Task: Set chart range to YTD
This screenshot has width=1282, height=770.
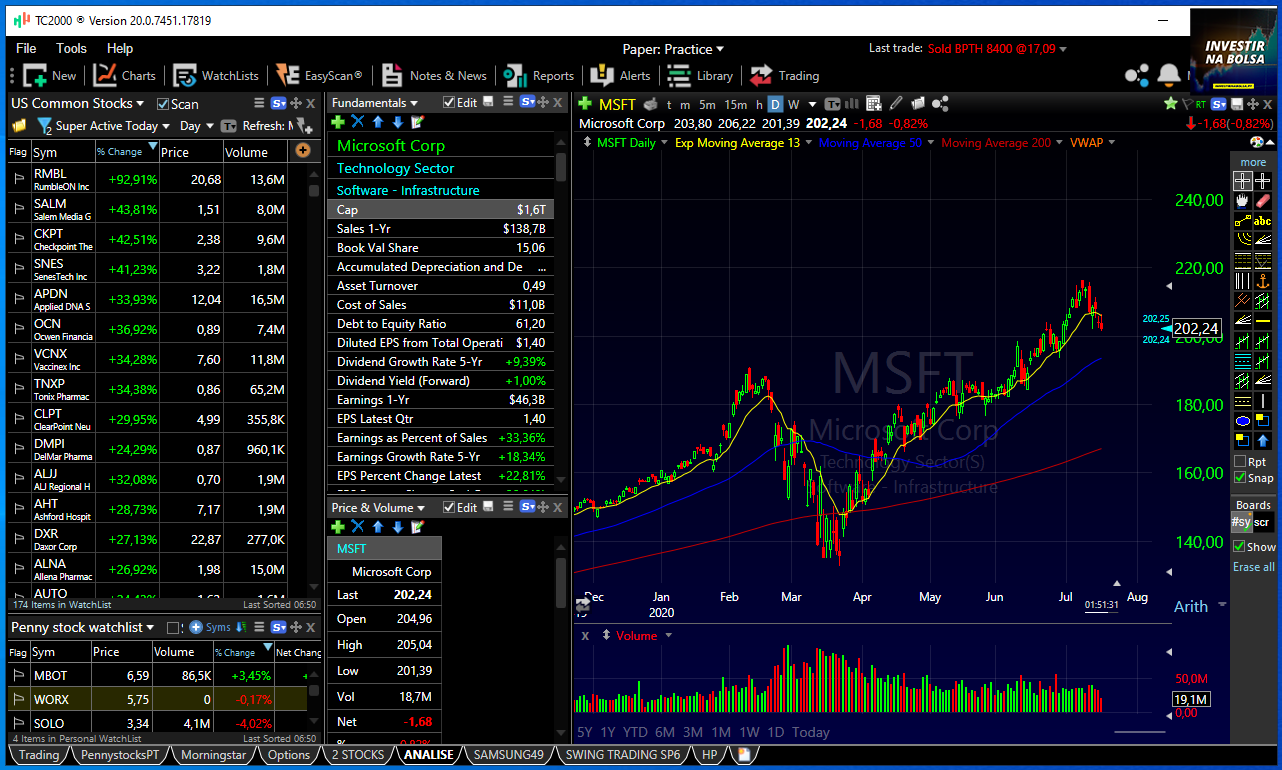Action: coord(635,732)
